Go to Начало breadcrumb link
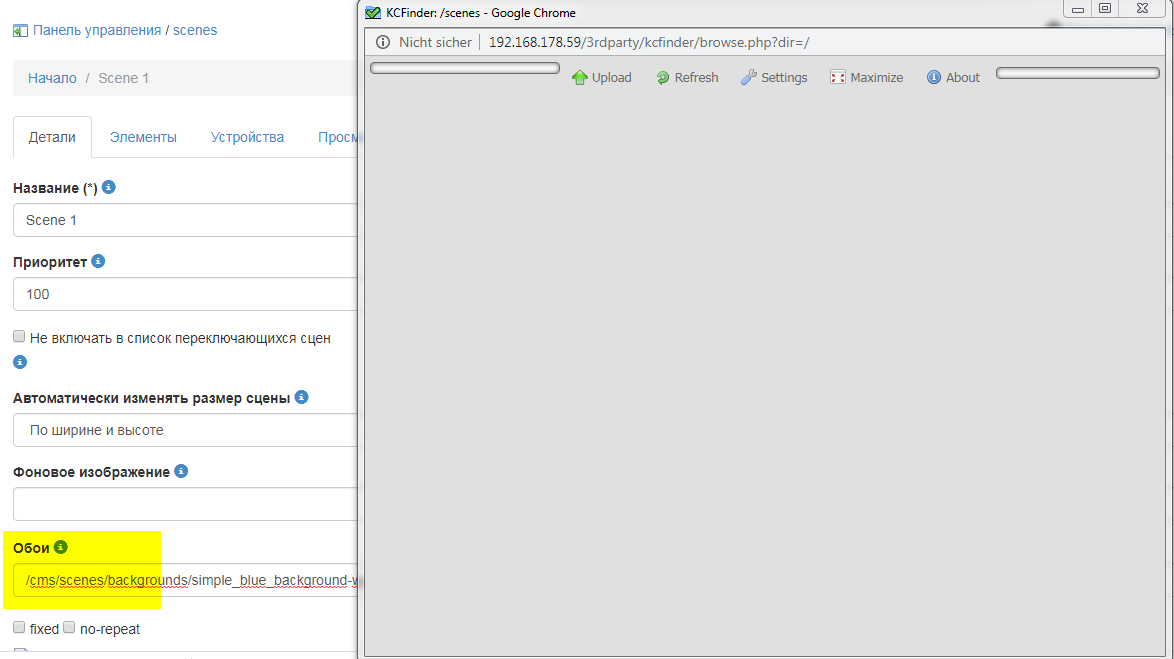This screenshot has height=659, width=1174. point(52,78)
